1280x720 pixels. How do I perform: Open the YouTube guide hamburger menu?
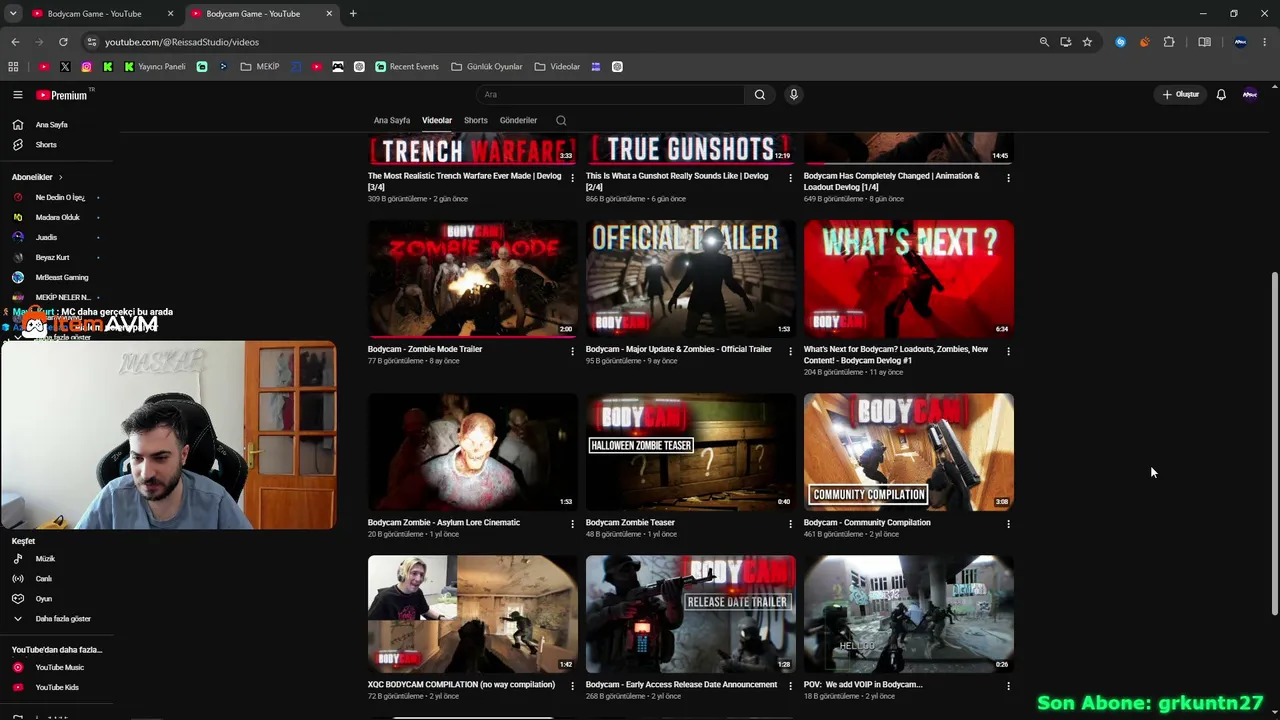coord(17,95)
